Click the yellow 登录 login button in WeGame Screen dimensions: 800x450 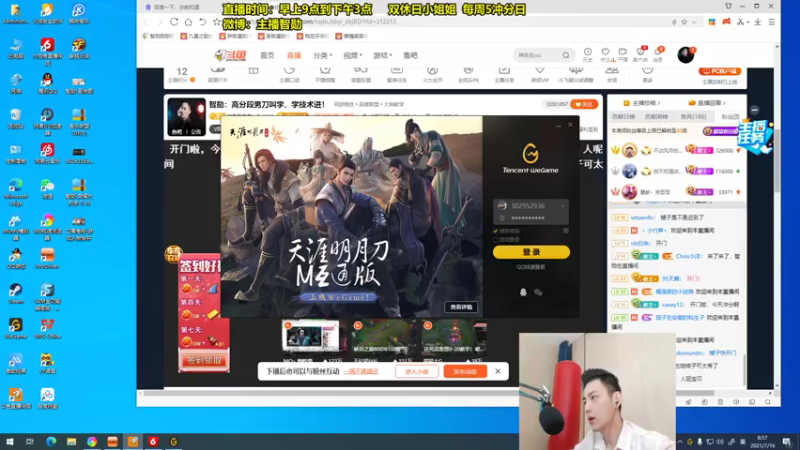click(531, 252)
